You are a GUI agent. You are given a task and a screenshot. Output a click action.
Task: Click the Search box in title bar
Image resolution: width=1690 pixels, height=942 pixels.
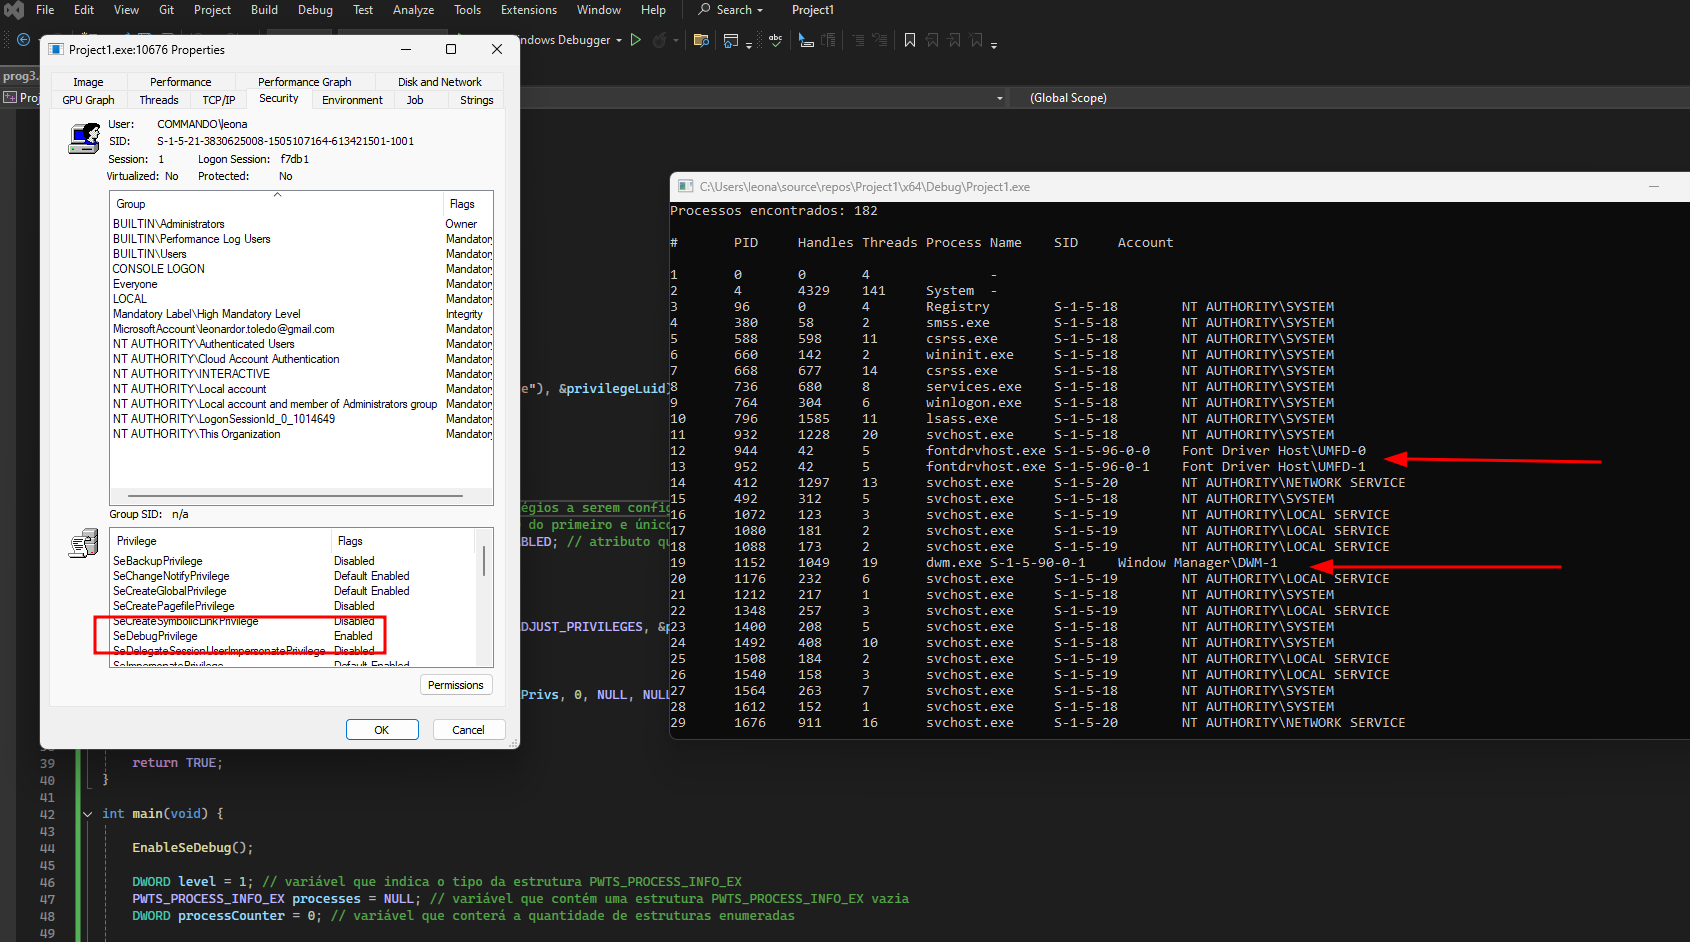pyautogui.click(x=732, y=10)
